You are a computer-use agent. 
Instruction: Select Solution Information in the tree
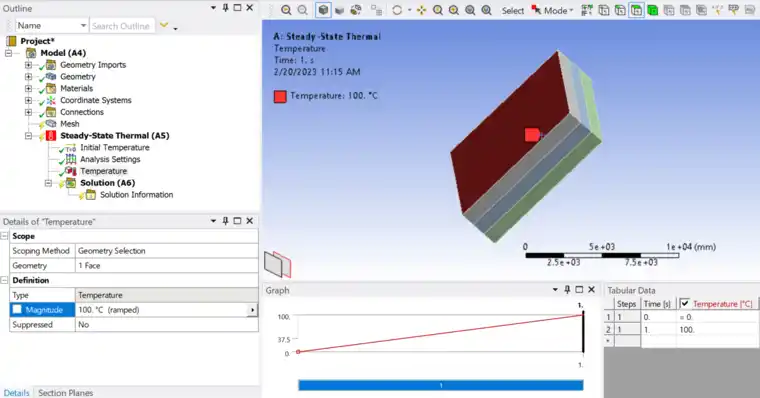(136, 194)
